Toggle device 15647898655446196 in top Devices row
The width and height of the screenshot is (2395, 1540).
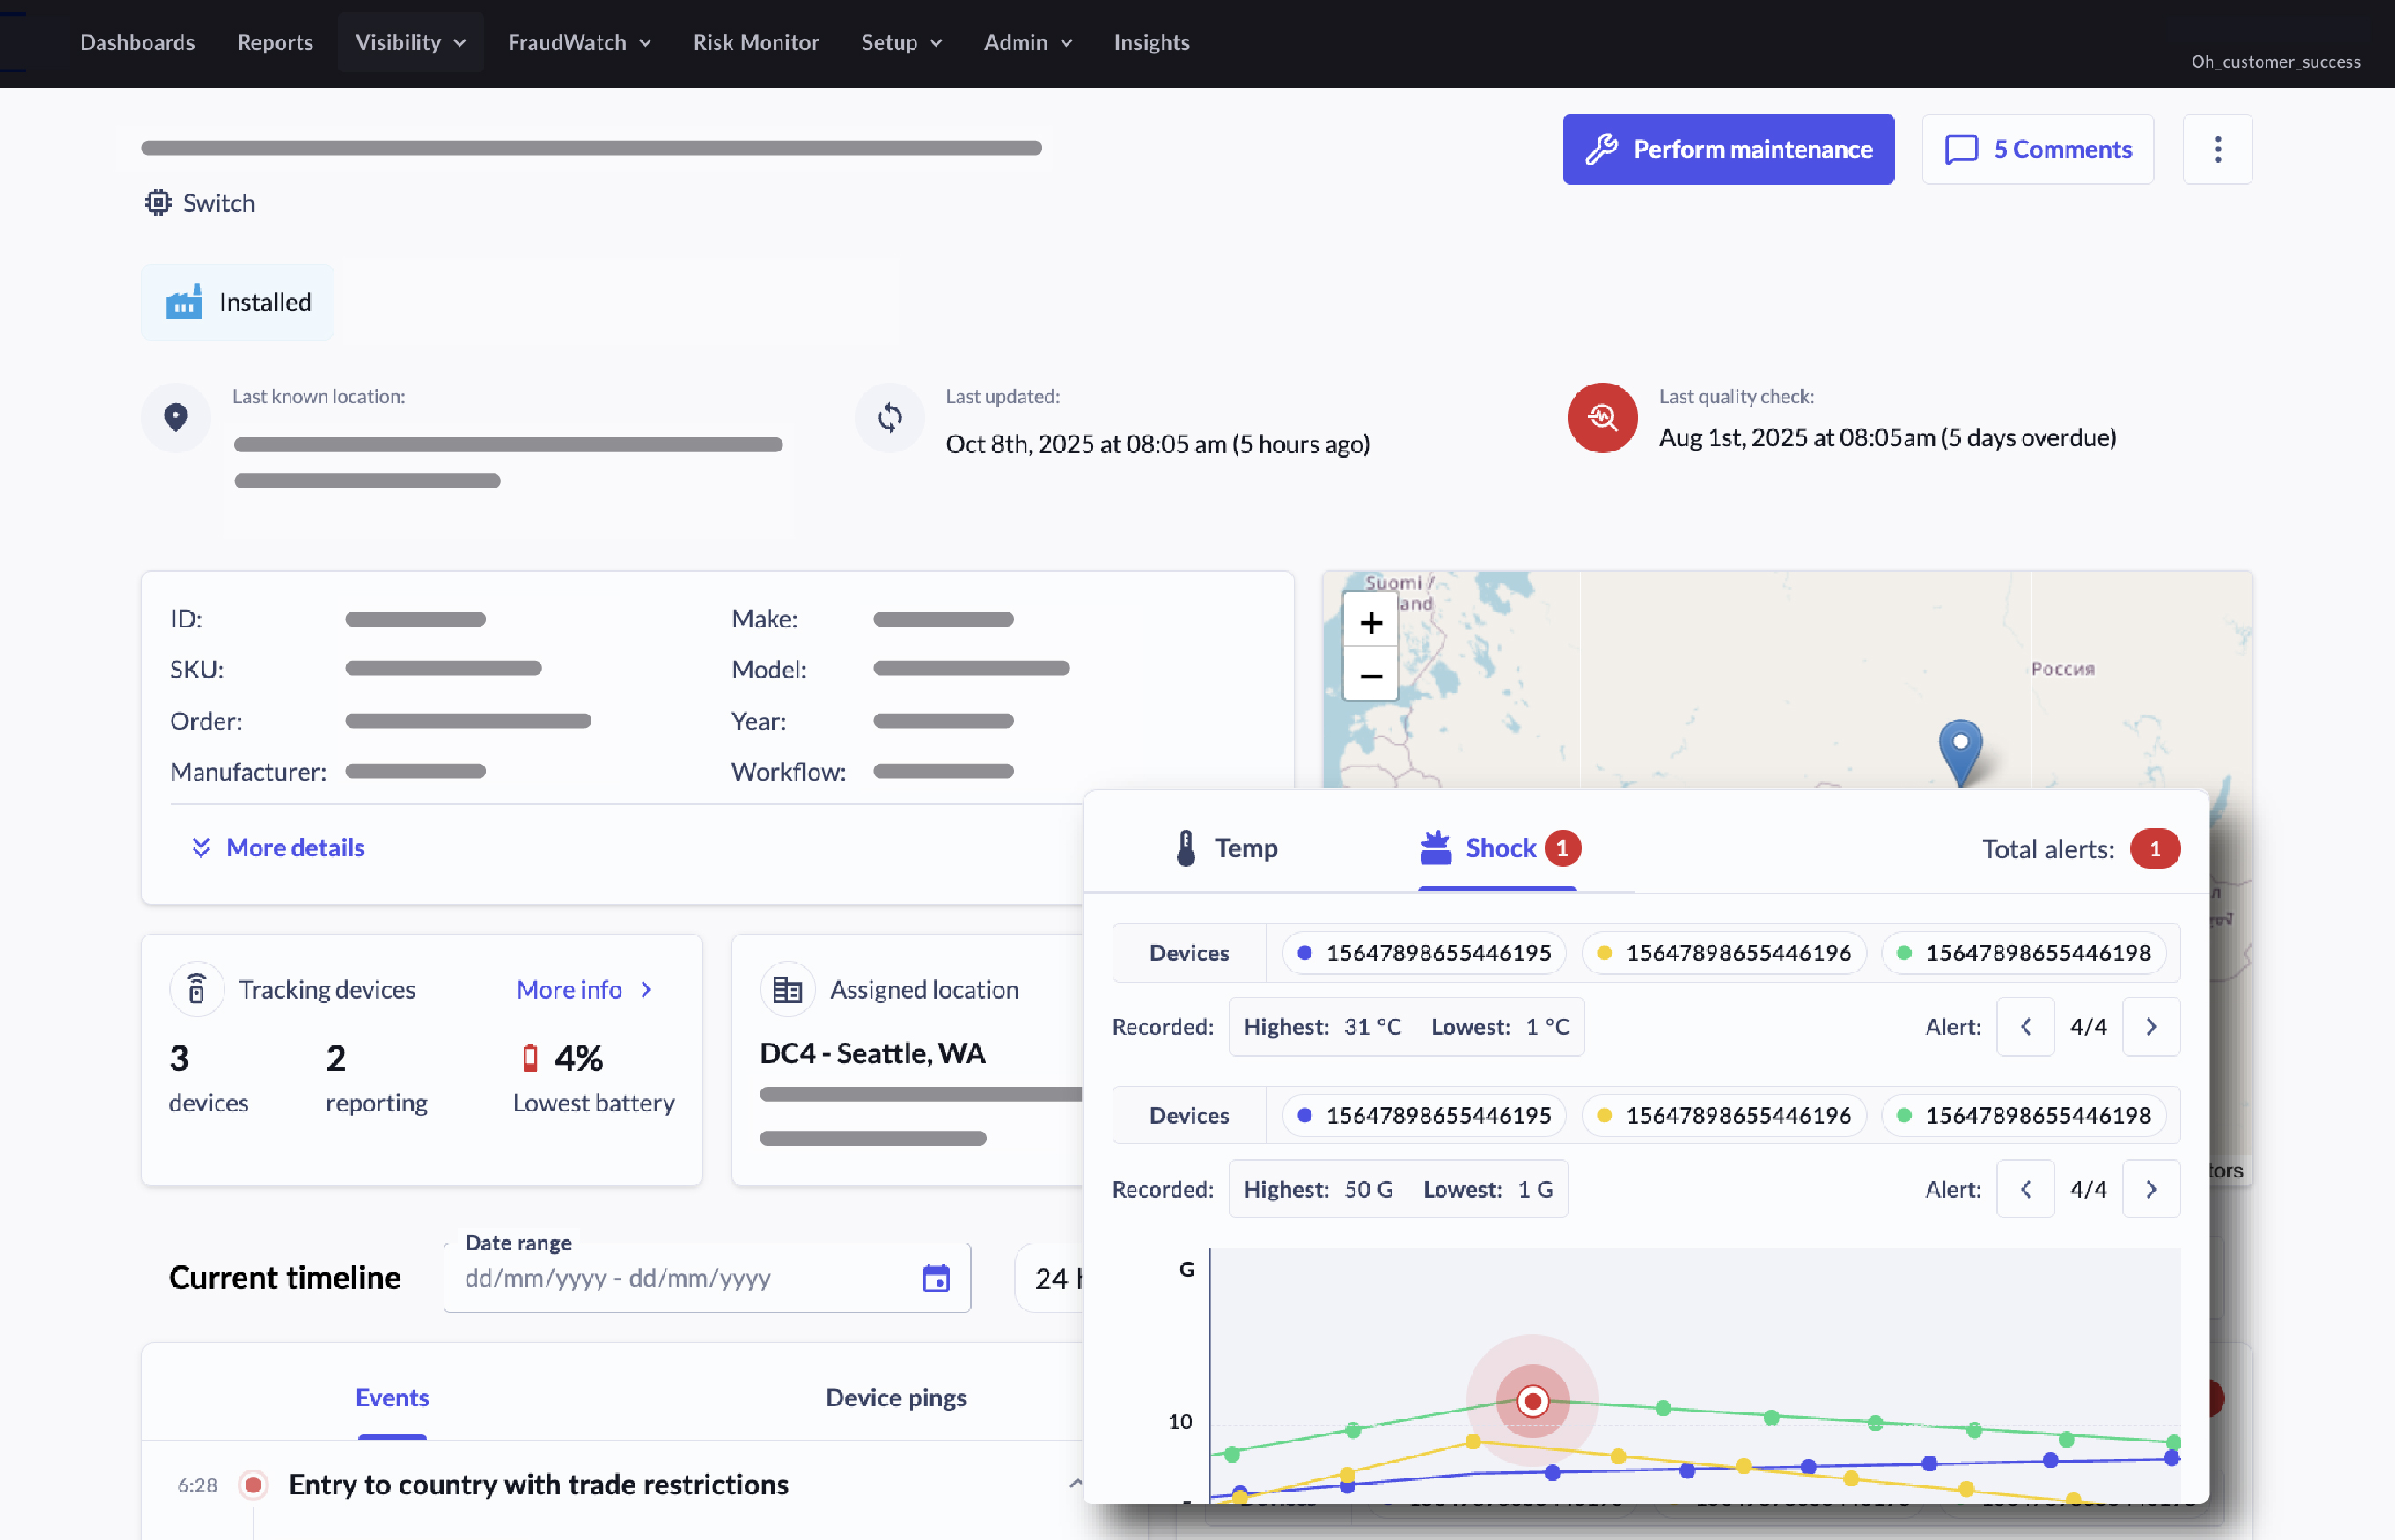click(1724, 952)
